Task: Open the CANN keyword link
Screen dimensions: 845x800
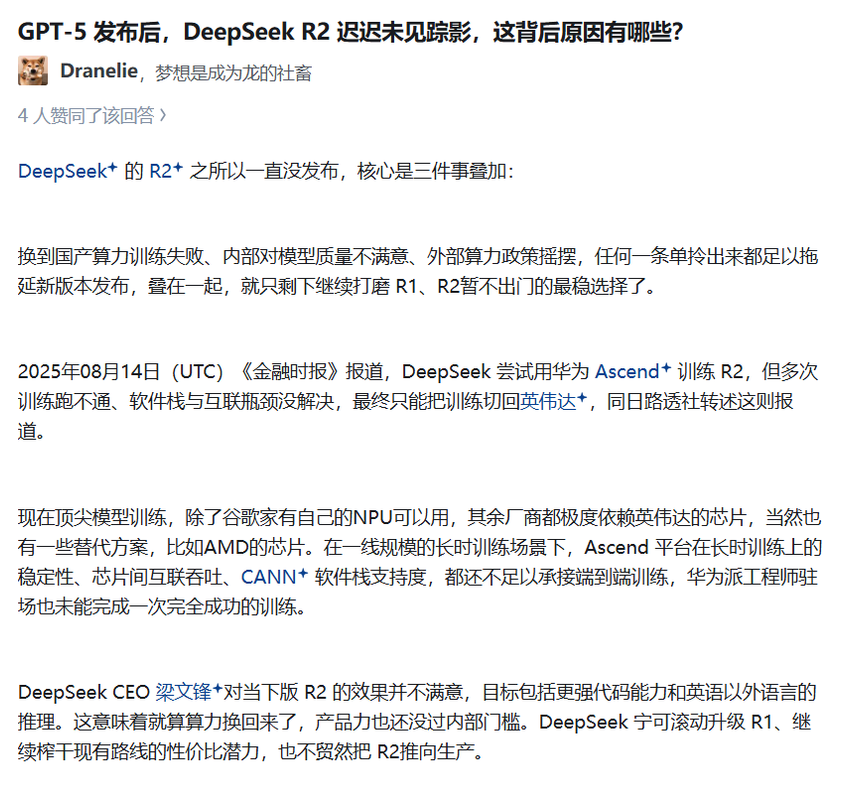Action: click(274, 577)
